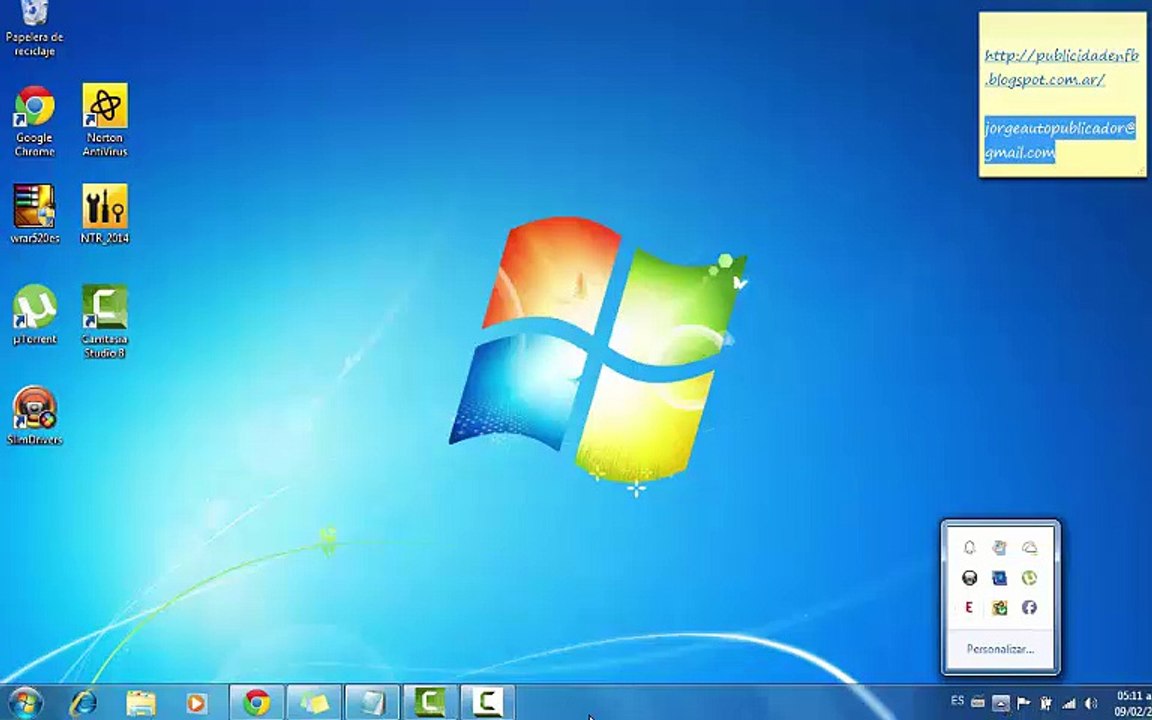The width and height of the screenshot is (1152, 720).
Task: Select the NTR_2014 desktop icon
Action: 105,214
